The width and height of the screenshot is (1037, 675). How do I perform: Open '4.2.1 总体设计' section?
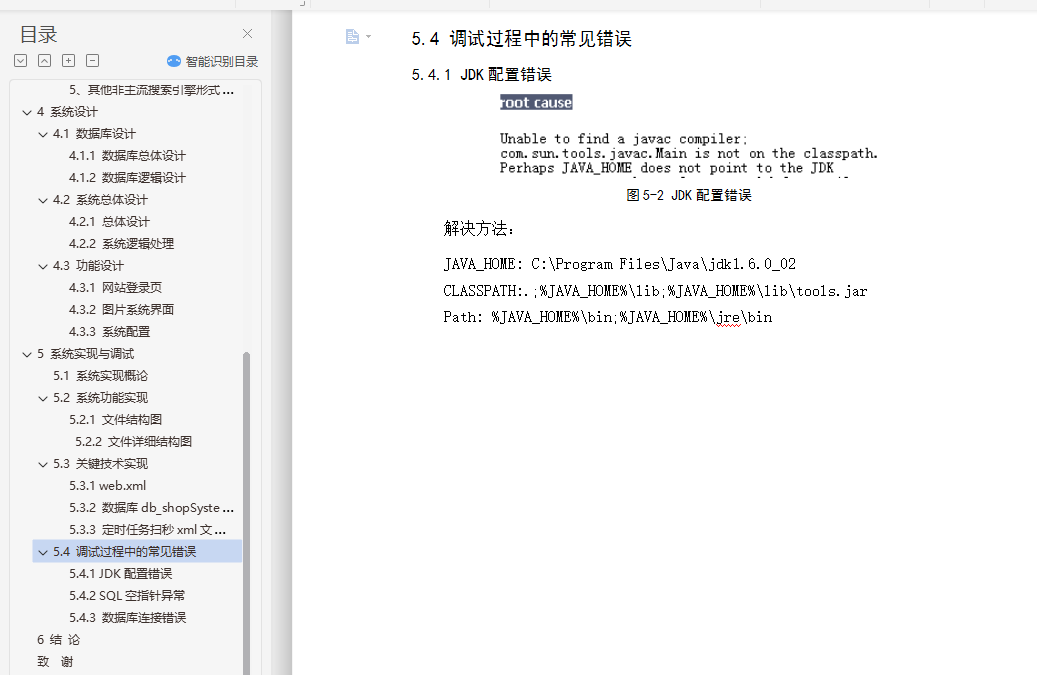click(109, 221)
